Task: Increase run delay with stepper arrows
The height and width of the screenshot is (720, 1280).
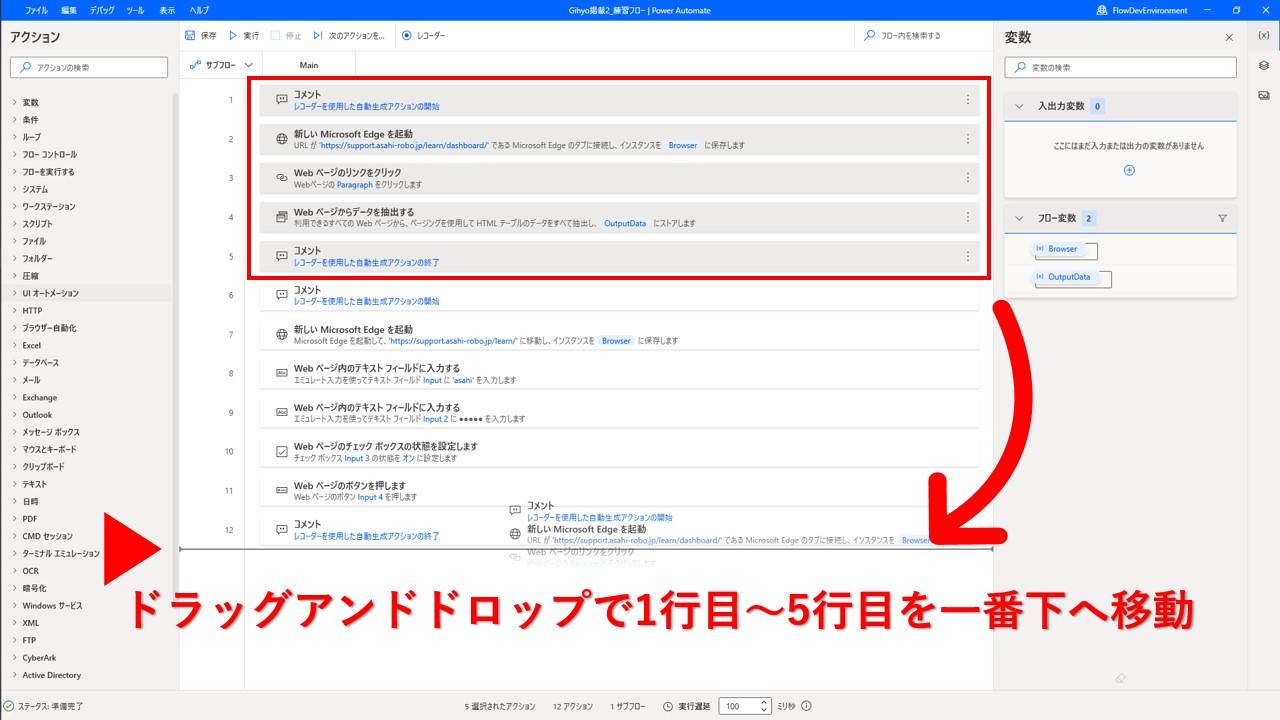Action: (765, 702)
